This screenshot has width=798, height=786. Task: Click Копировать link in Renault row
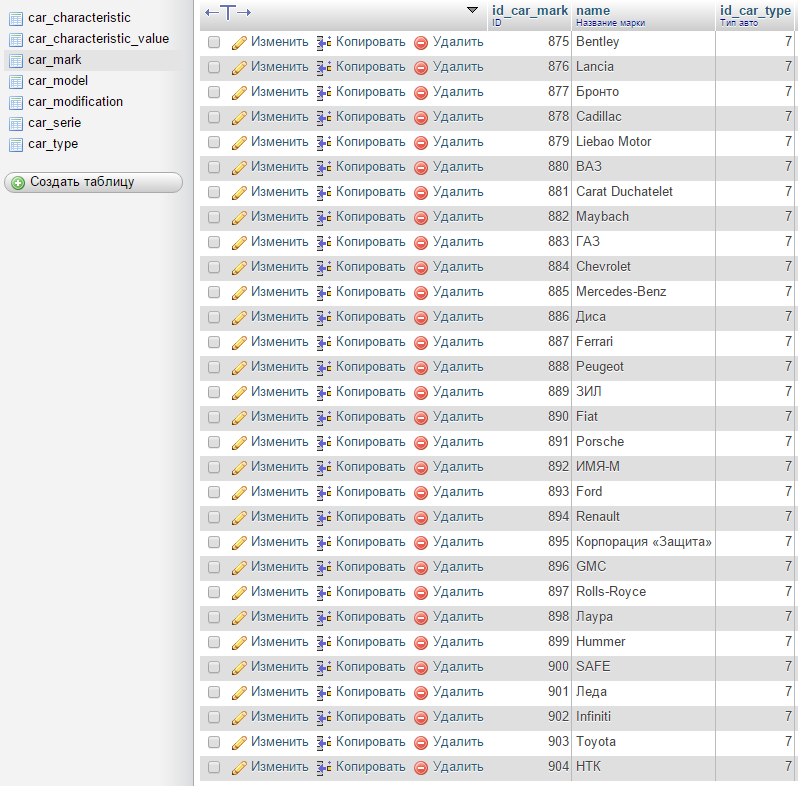(370, 517)
